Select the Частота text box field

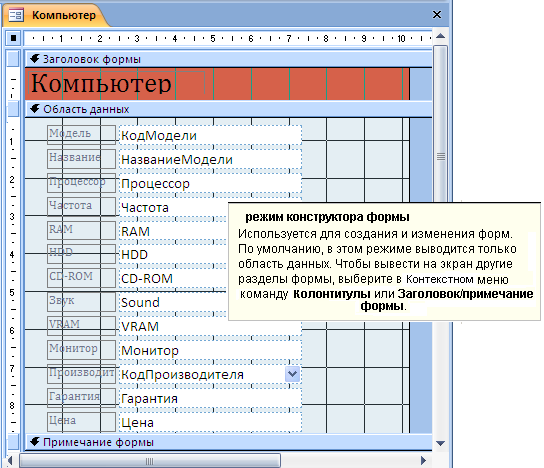pyautogui.click(x=173, y=207)
